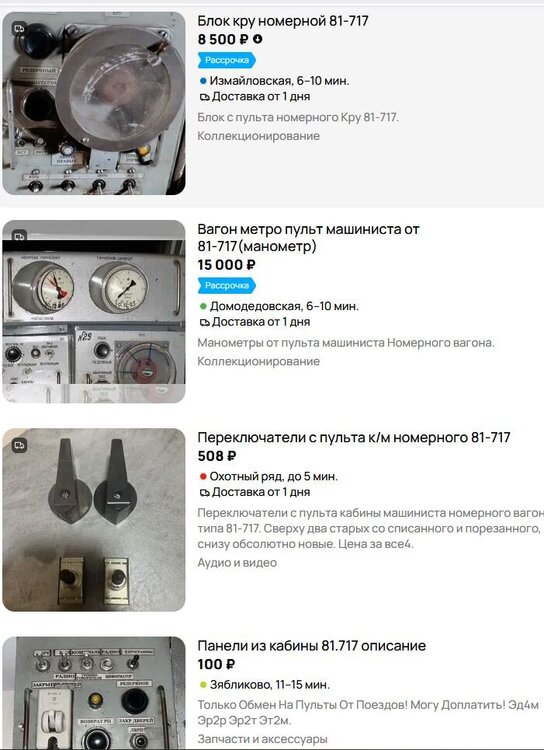Open the cabin panel photo for 81.717
Screen dimensions: 544x750
[x=94, y=693]
